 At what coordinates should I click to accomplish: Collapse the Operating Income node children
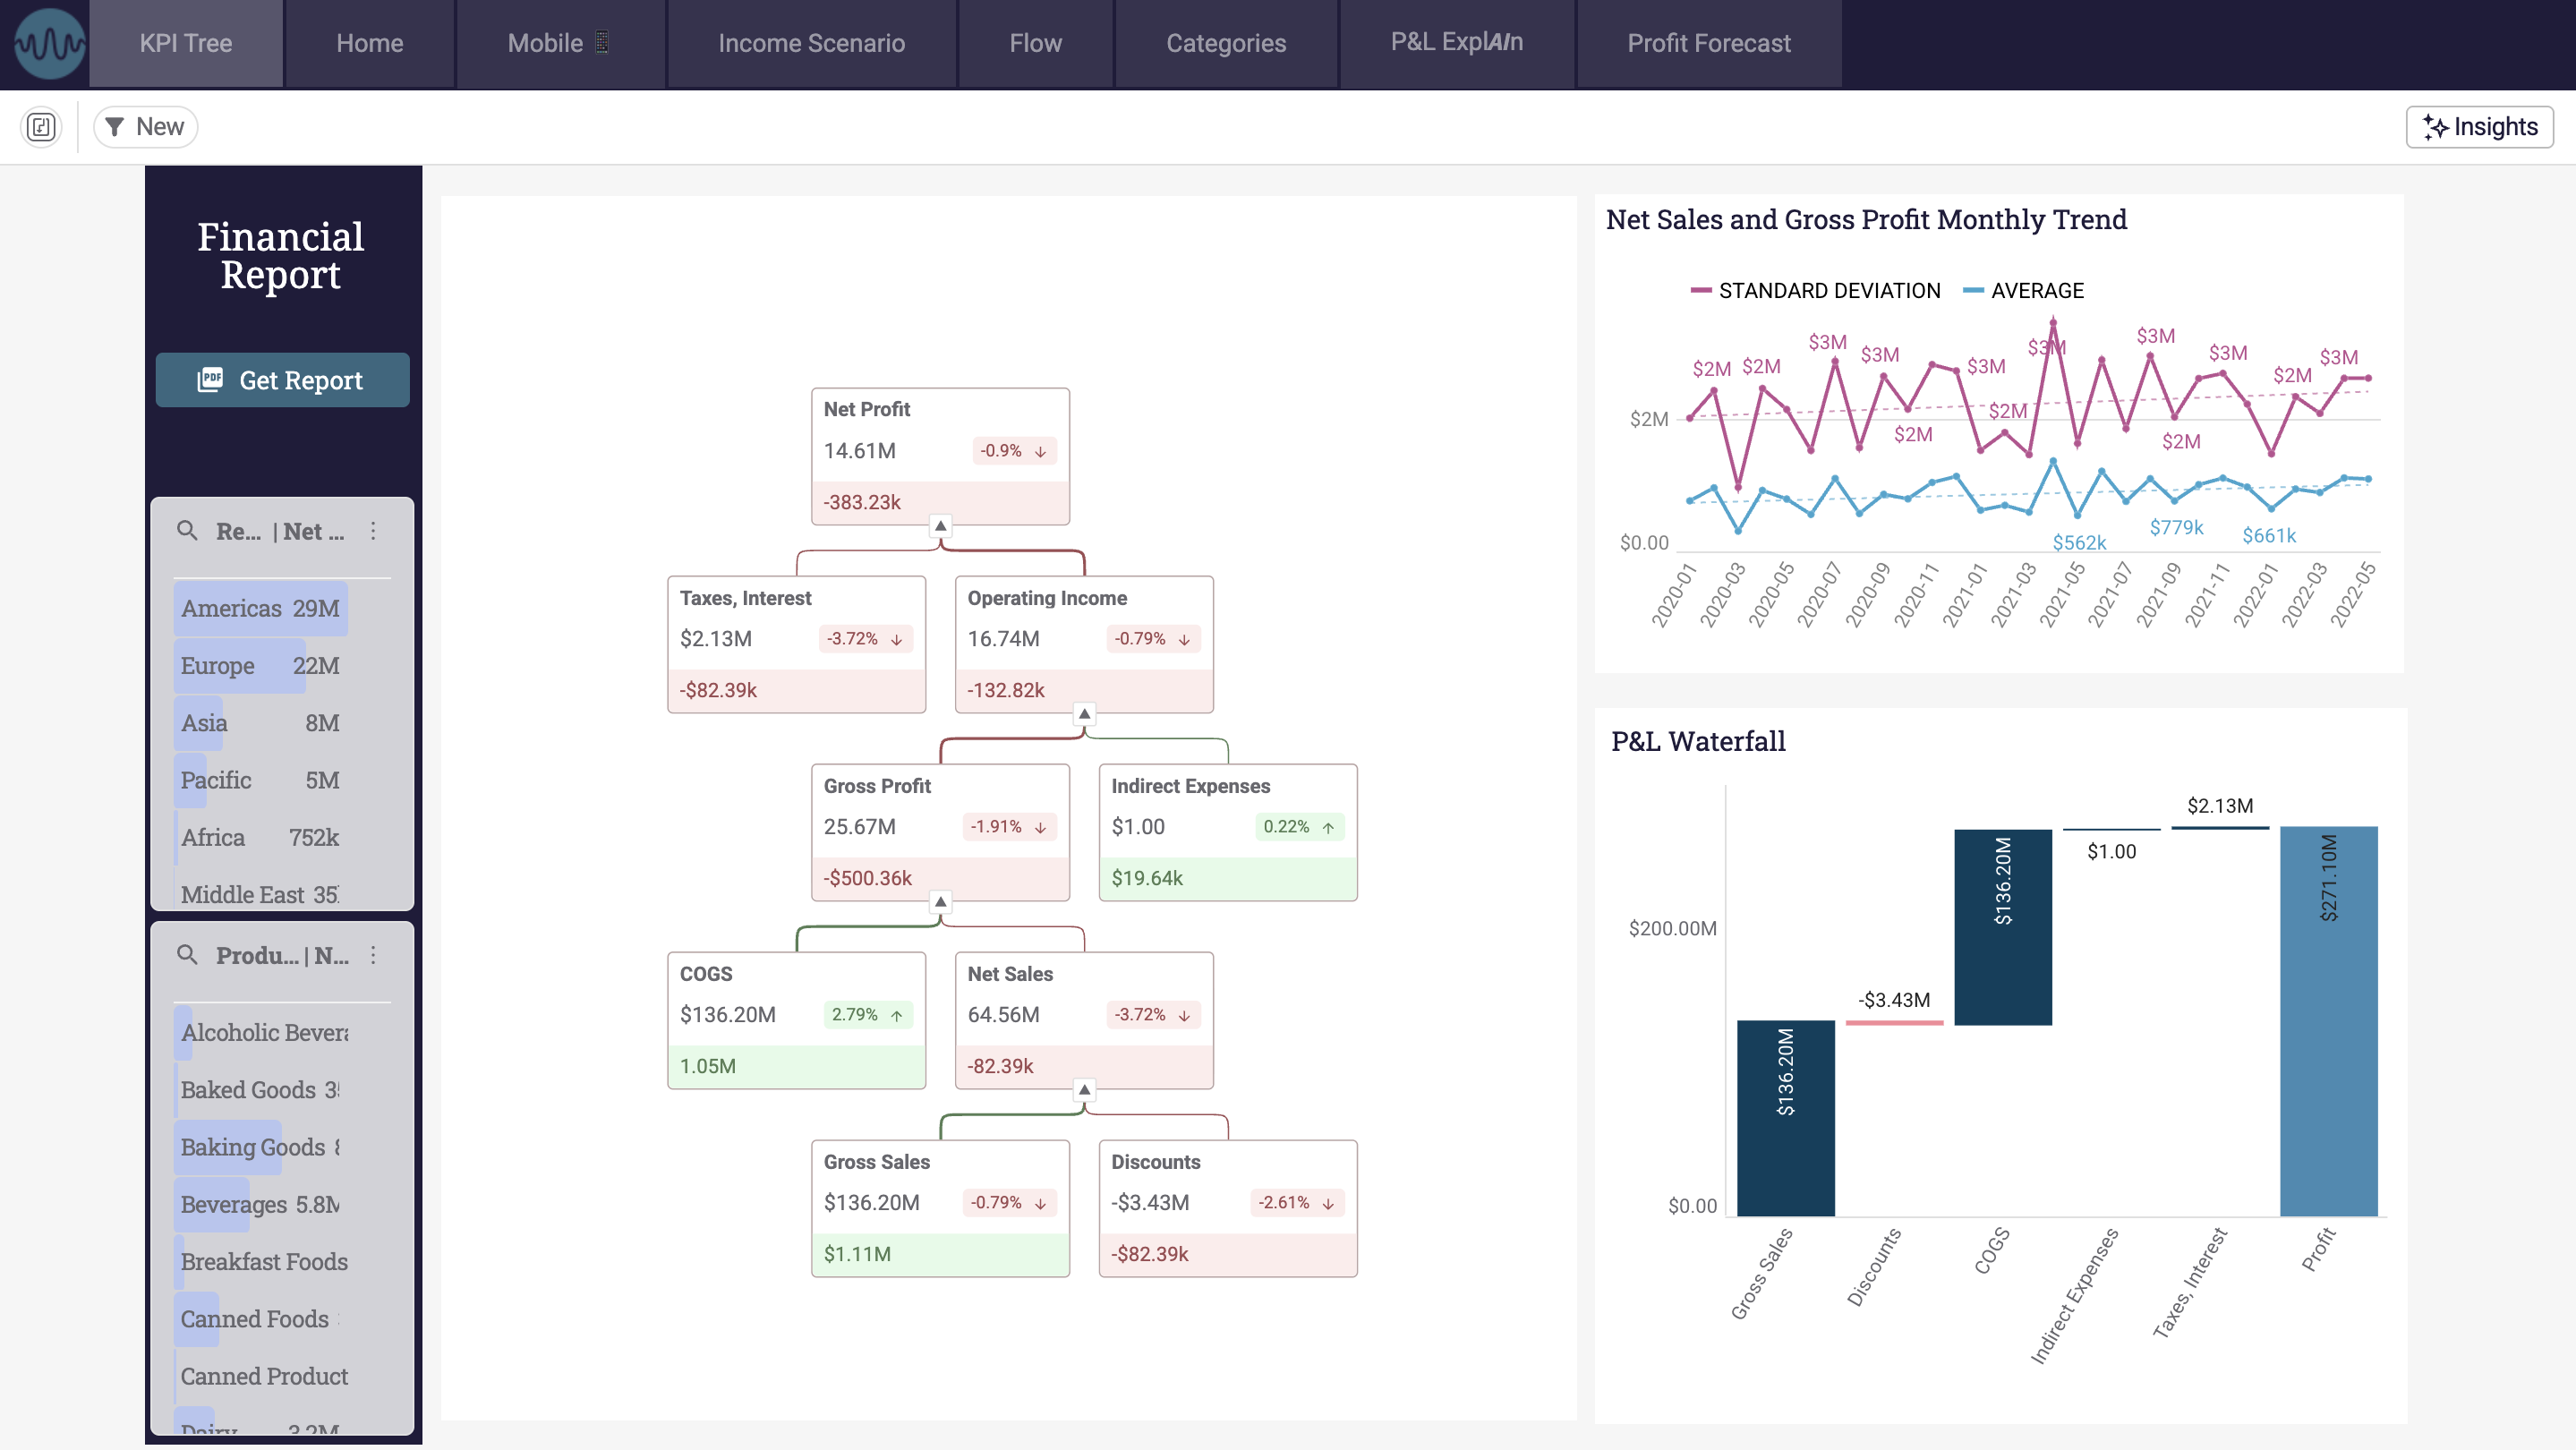coord(1084,714)
